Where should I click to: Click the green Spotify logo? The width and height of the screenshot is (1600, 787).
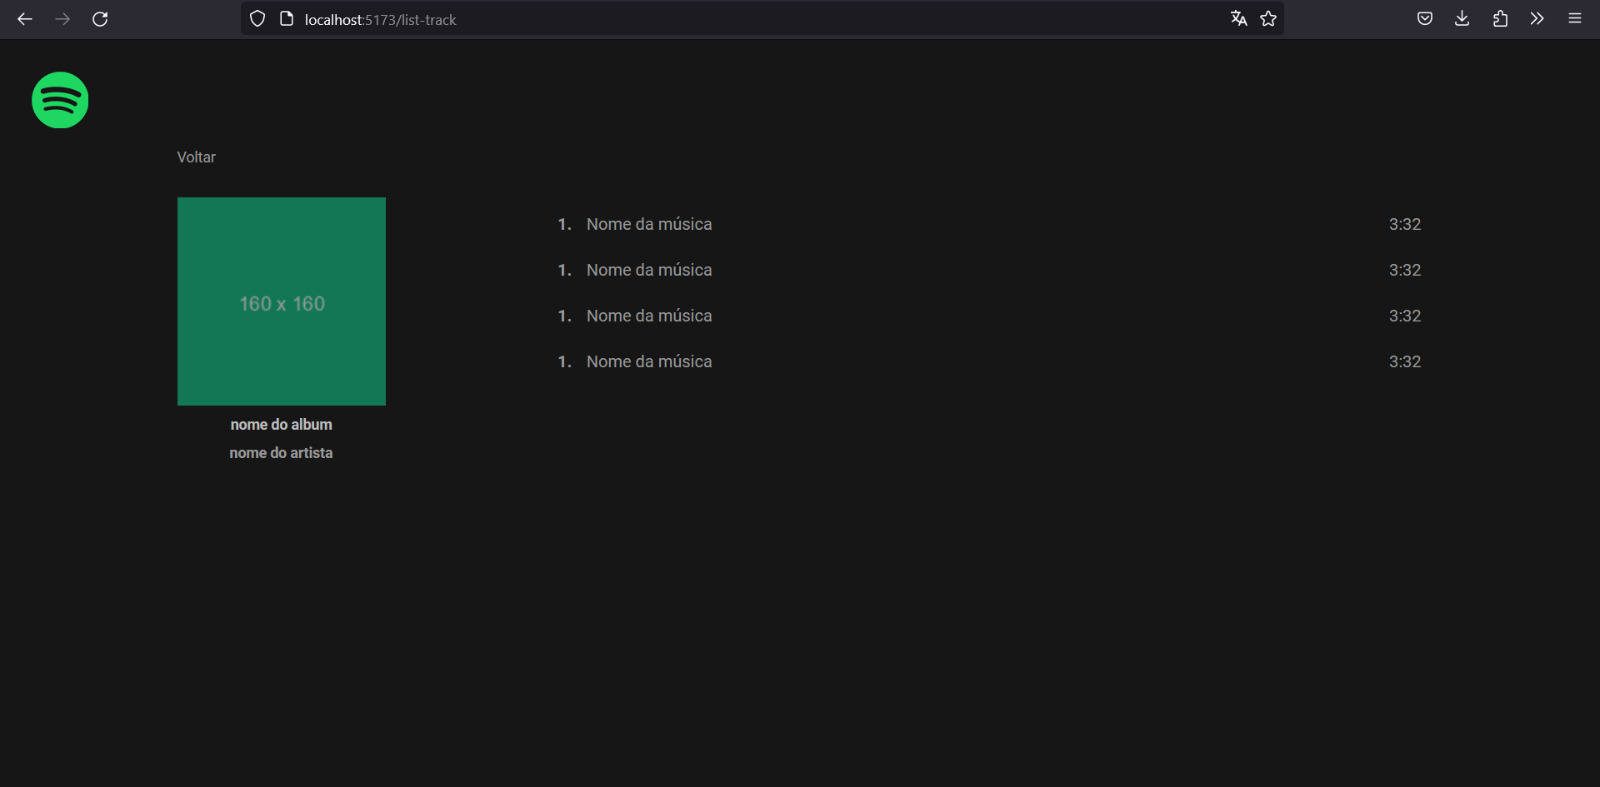pyautogui.click(x=60, y=100)
